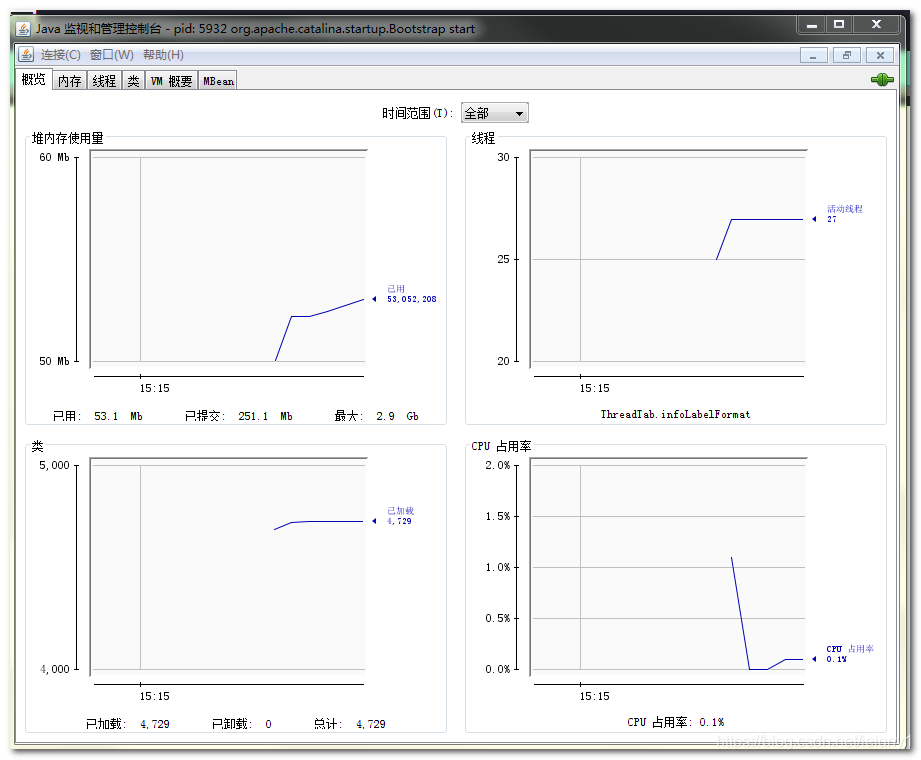This screenshot has width=921, height=760.
Task: Click the CPU 占用率 0.1% legend label
Action: coord(849,654)
